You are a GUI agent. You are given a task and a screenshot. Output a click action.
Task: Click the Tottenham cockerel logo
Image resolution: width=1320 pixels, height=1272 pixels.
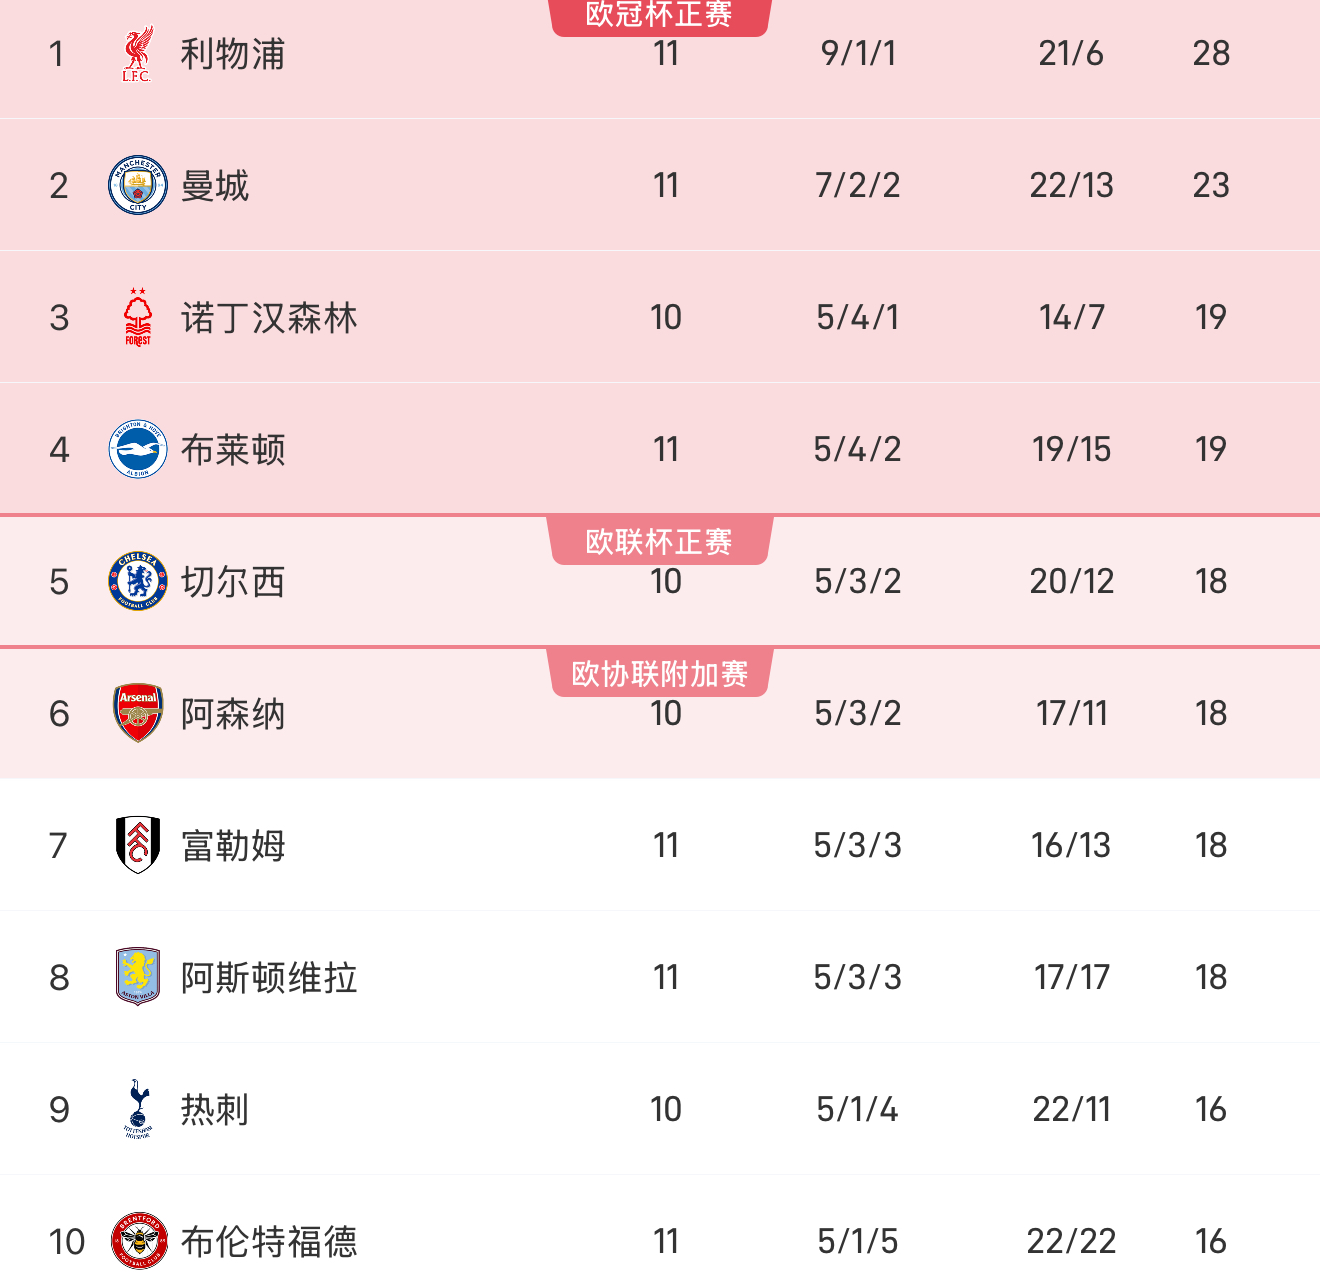[x=138, y=1109]
